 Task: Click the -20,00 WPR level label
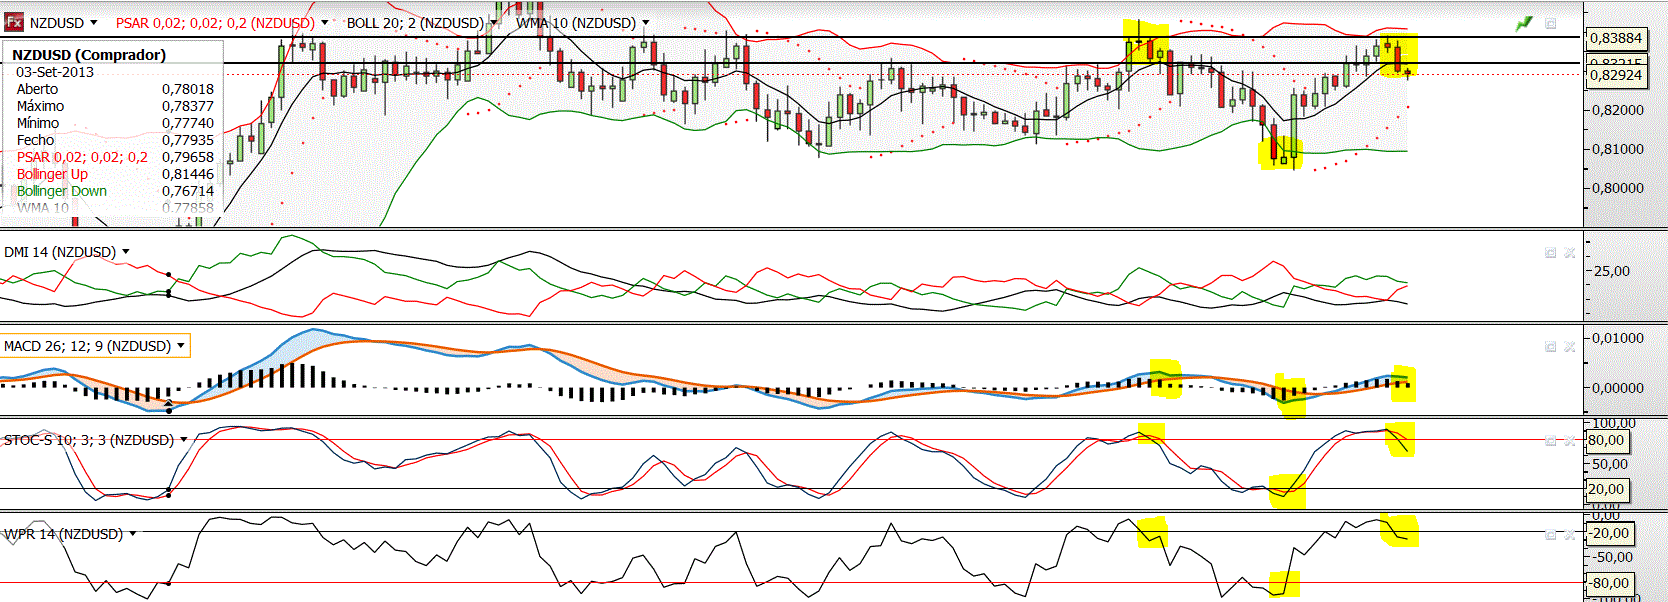click(x=1610, y=533)
